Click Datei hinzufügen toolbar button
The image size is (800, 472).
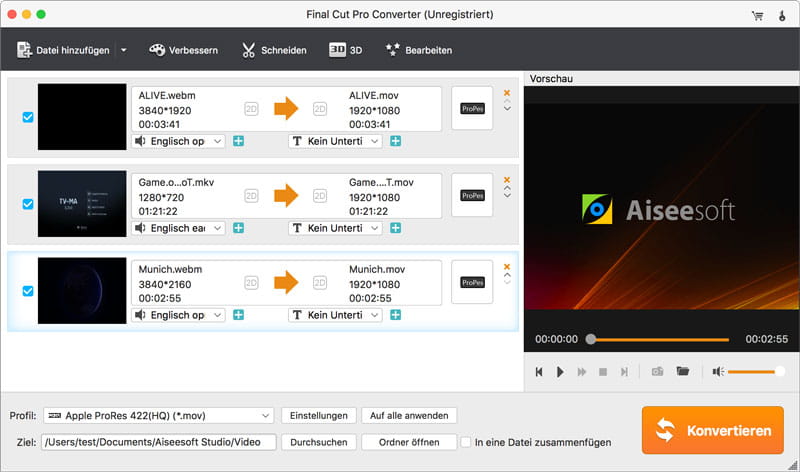pos(63,50)
